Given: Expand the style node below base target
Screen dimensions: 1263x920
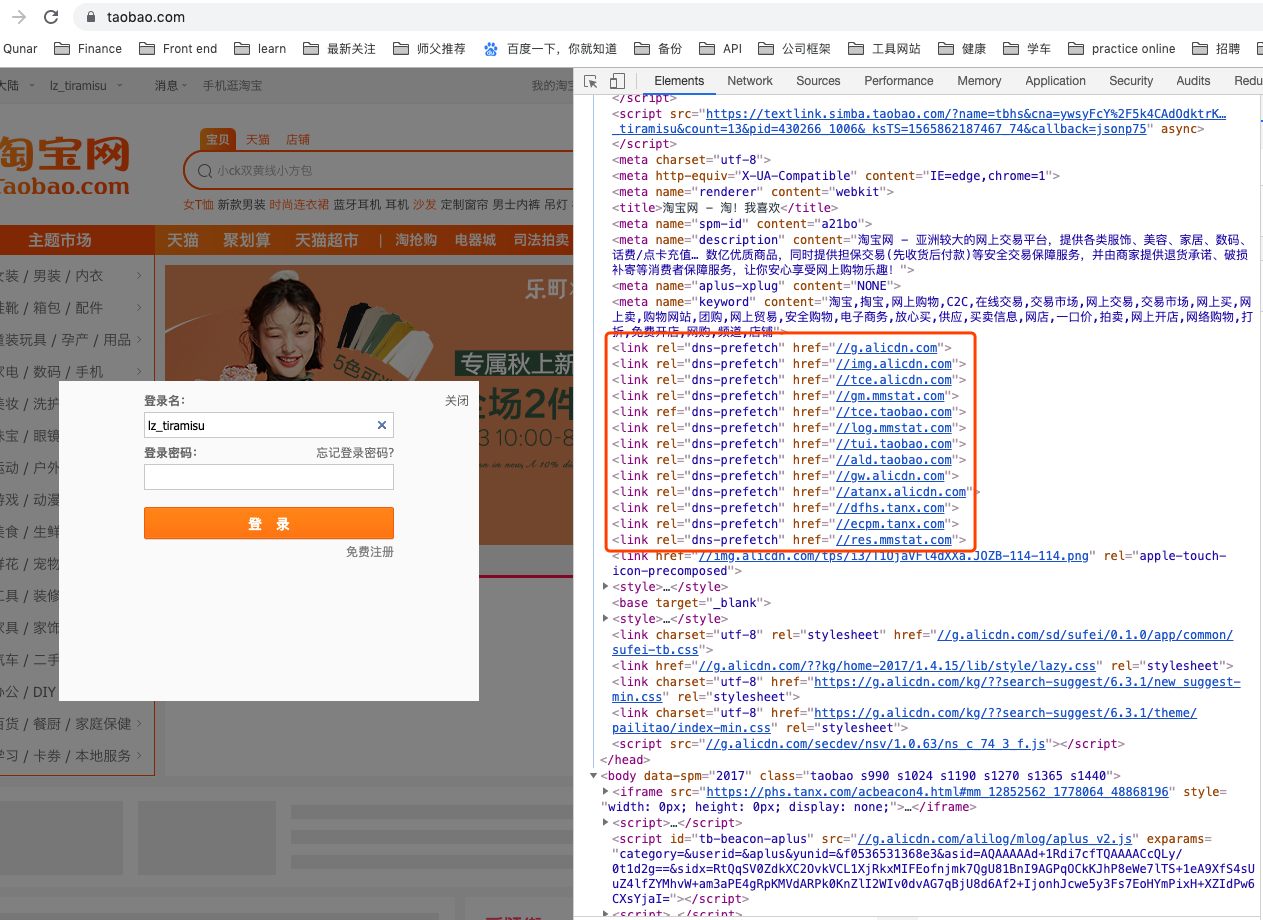Looking at the screenshot, I should 606,619.
